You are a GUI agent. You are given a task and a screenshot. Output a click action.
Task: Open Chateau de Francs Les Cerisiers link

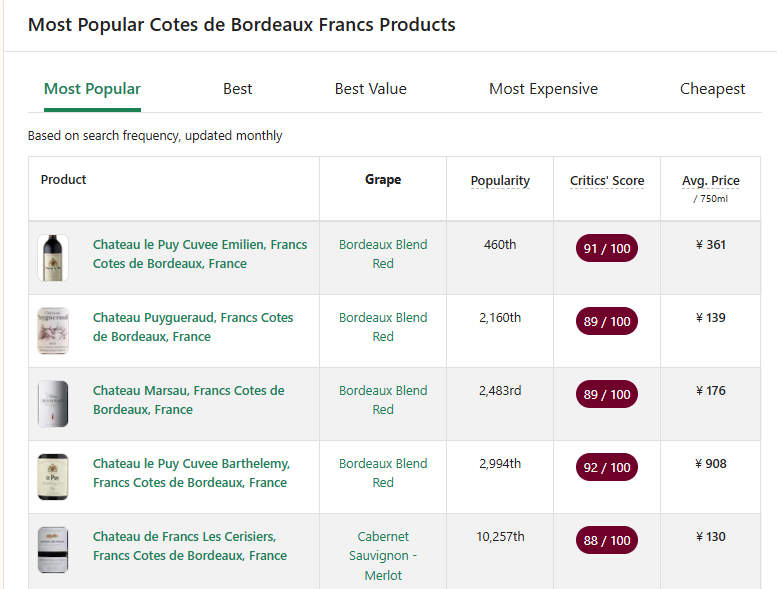coord(190,546)
